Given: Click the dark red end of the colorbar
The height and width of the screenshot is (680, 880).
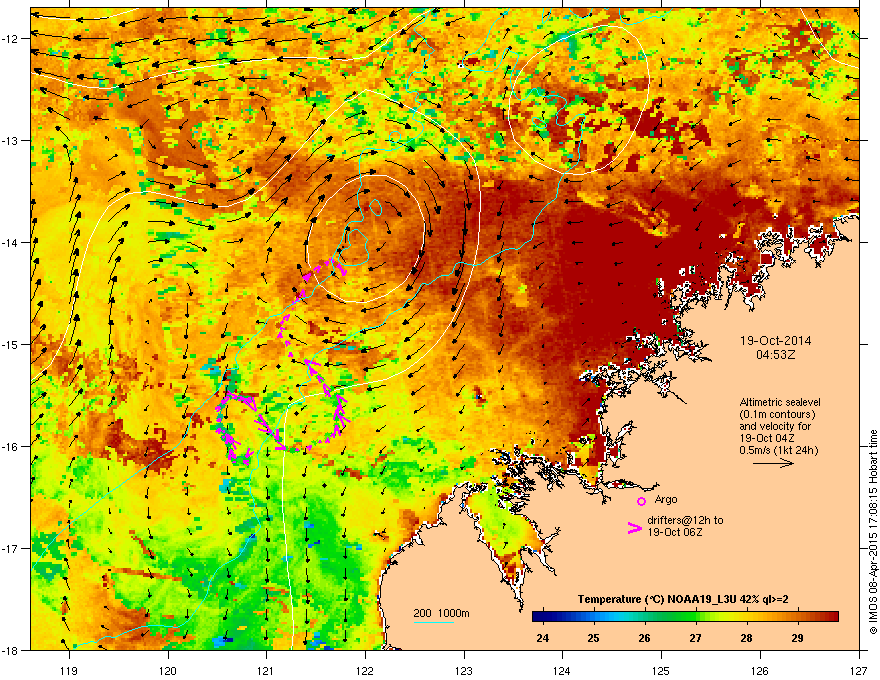Looking at the screenshot, I should pyautogui.click(x=831, y=617).
